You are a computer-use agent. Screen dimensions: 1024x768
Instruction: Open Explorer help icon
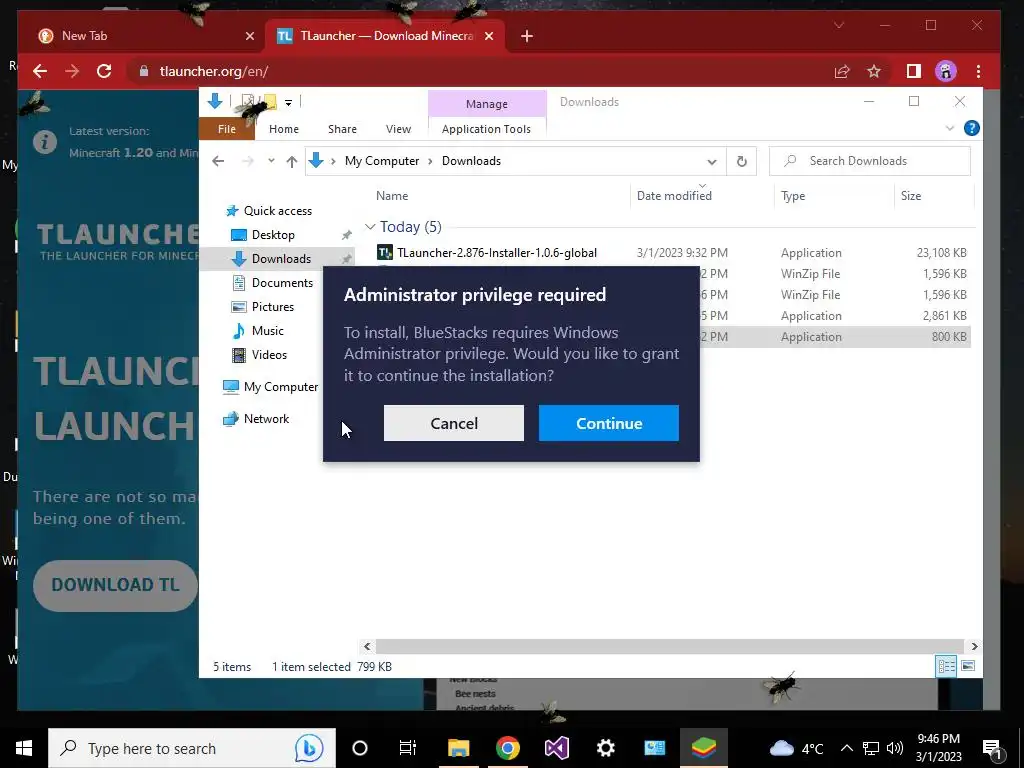click(971, 128)
